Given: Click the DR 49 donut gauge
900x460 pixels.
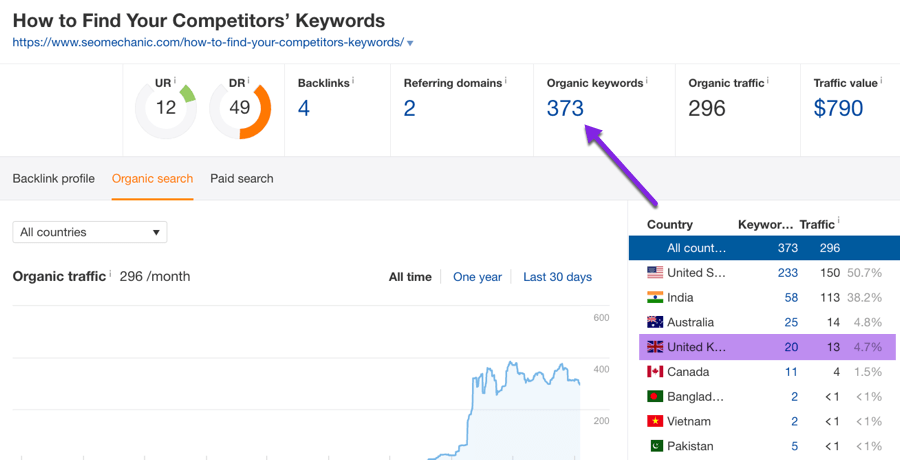Looking at the screenshot, I should 240,107.
